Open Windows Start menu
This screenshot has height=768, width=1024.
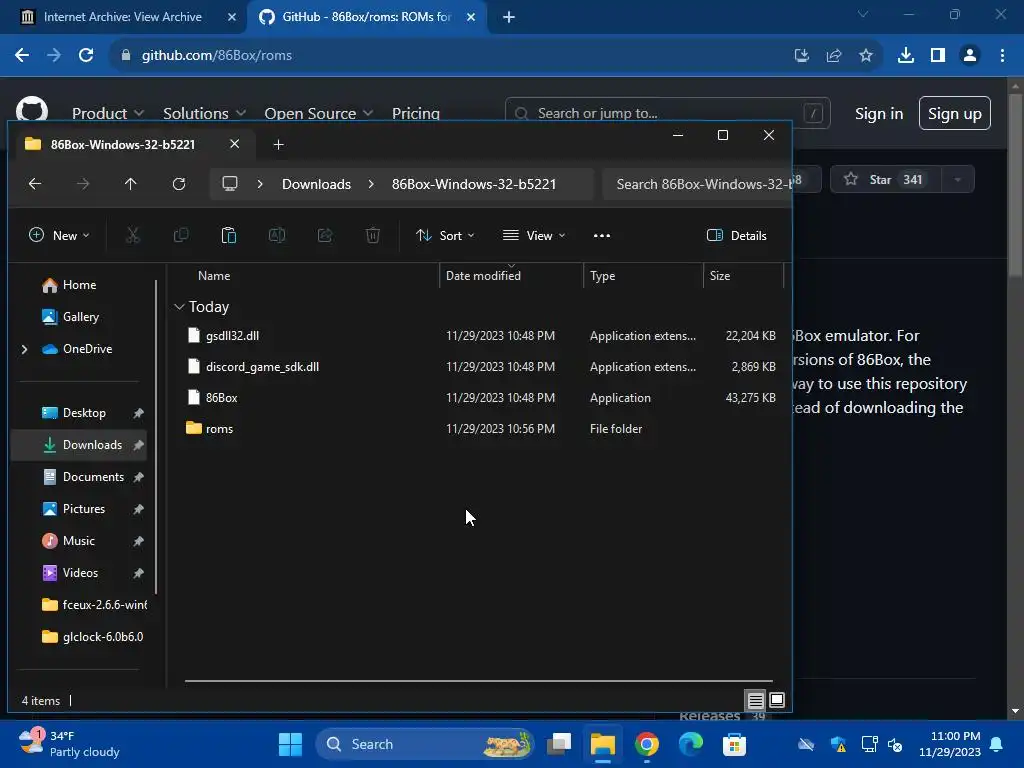click(x=290, y=744)
